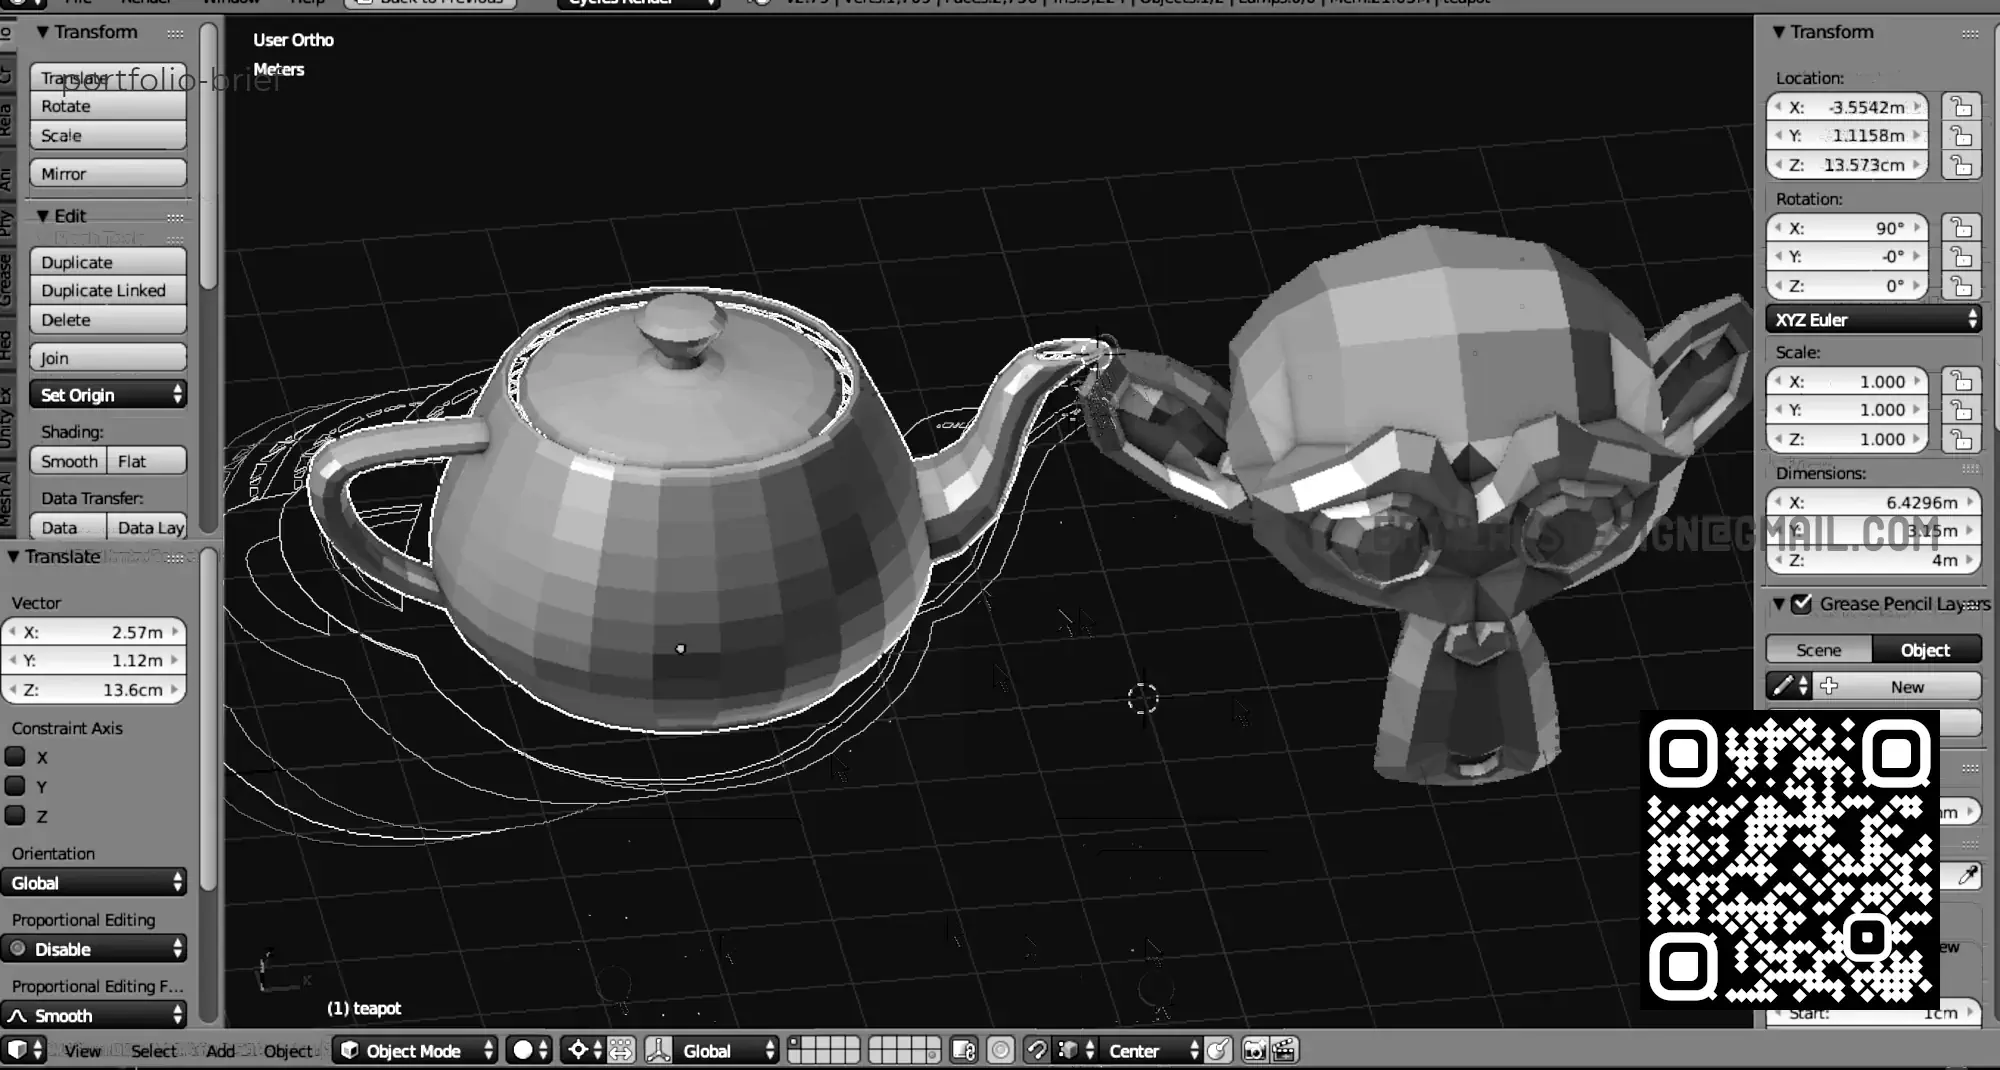Uncheck the Grease Pencil Layers checkbox
Viewport: 2000px width, 1070px height.
click(1802, 603)
